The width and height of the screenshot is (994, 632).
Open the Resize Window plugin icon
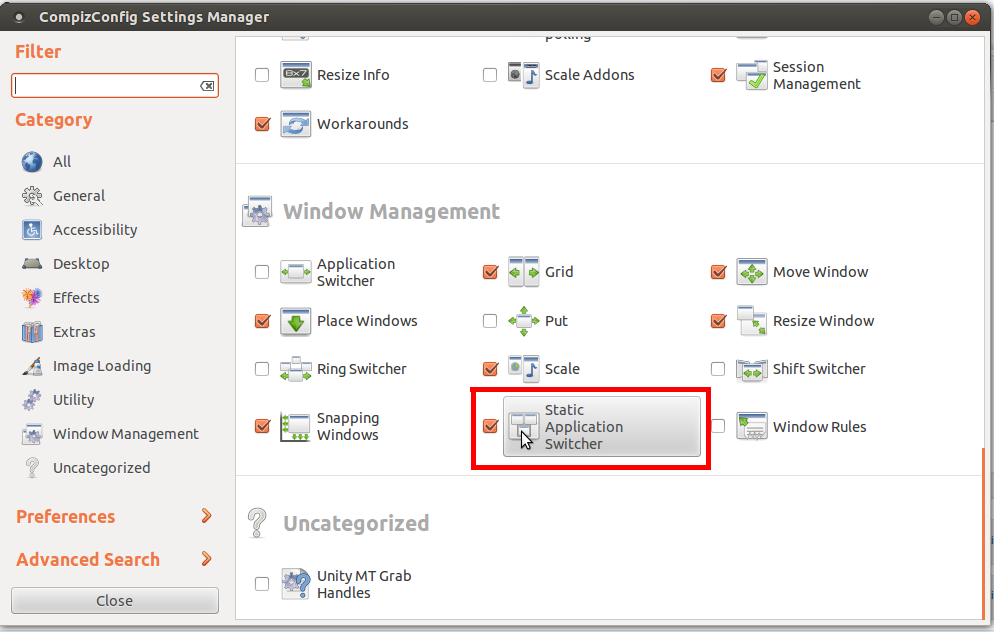click(x=752, y=321)
